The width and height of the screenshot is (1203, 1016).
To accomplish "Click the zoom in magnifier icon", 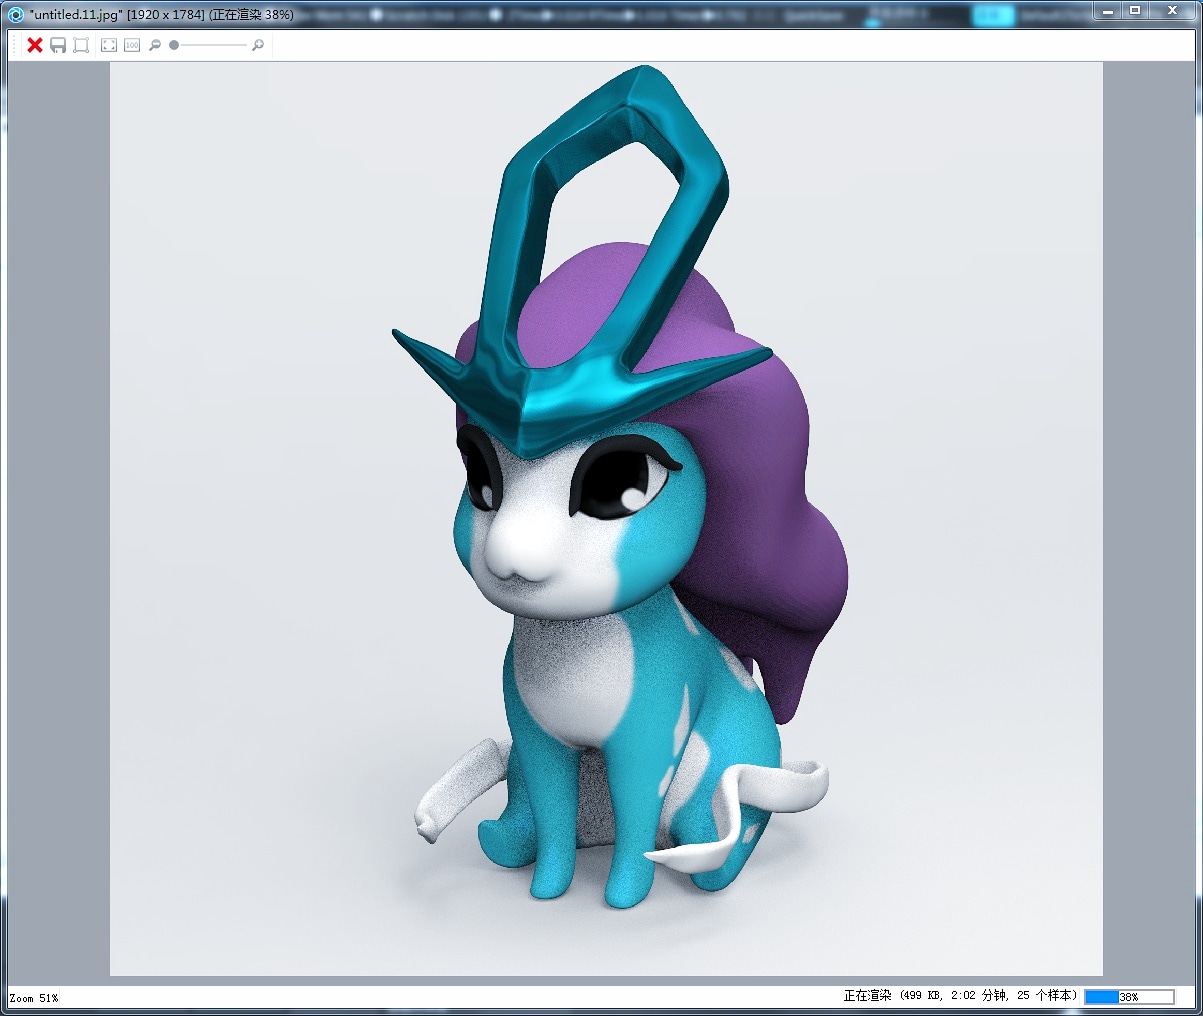I will pos(258,45).
